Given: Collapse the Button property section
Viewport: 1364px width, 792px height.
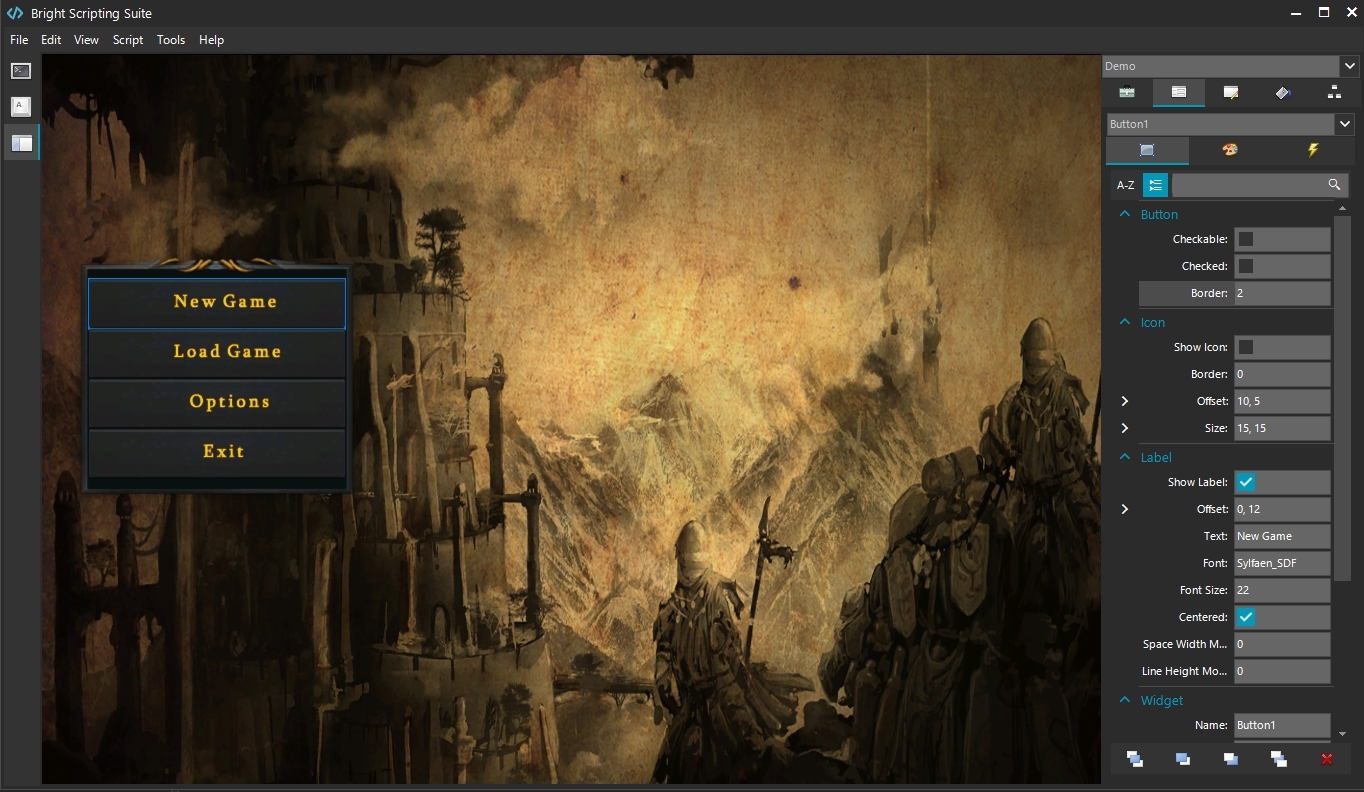Looking at the screenshot, I should coord(1124,214).
